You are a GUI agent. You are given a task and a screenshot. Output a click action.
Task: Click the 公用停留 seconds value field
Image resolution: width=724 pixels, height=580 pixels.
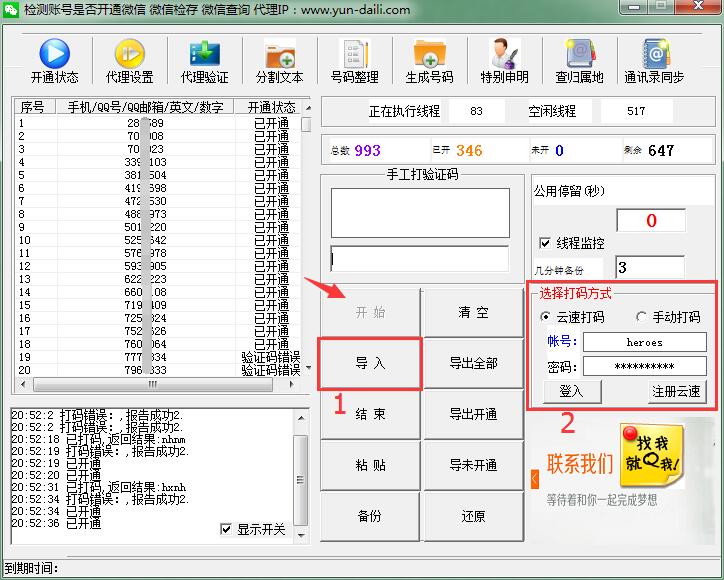click(651, 220)
